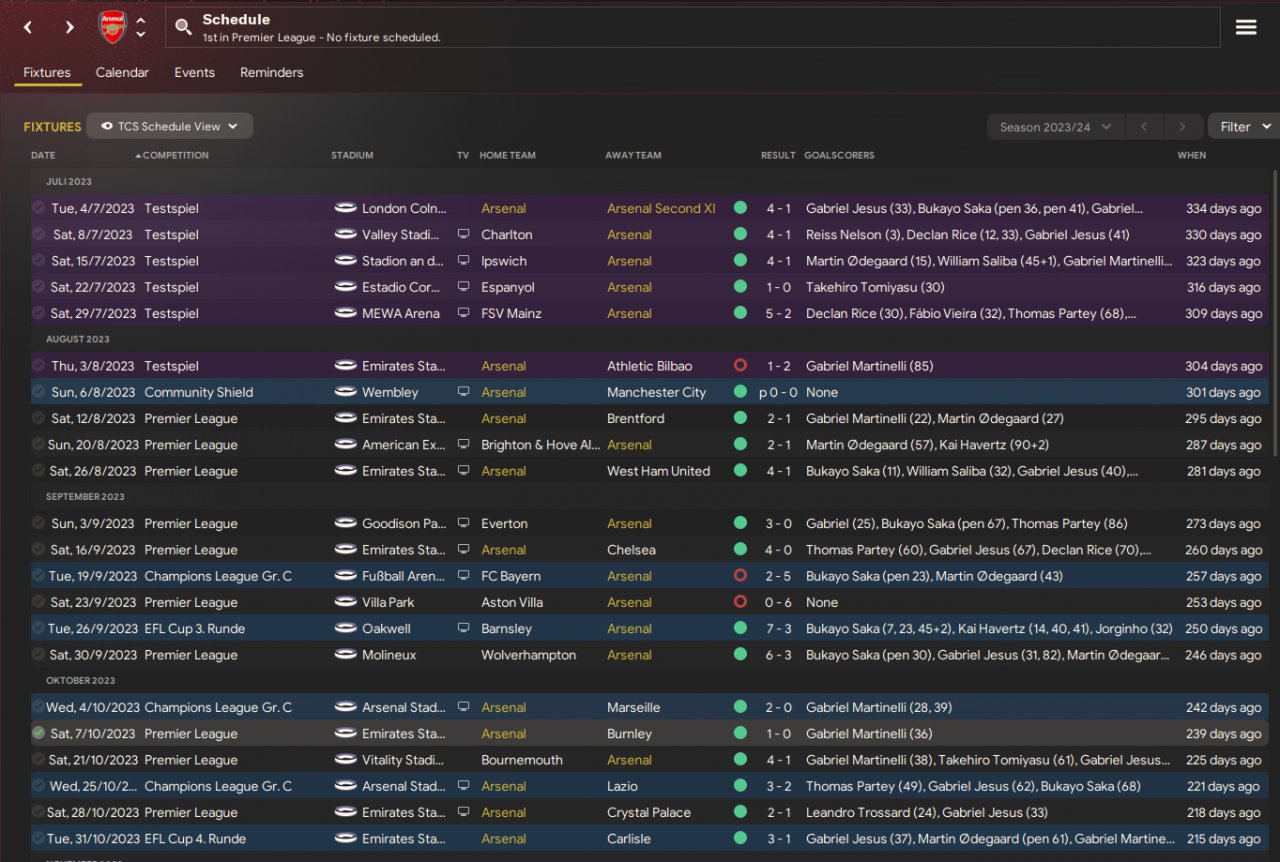Click the MEWA Arena stadium icon

(x=346, y=313)
